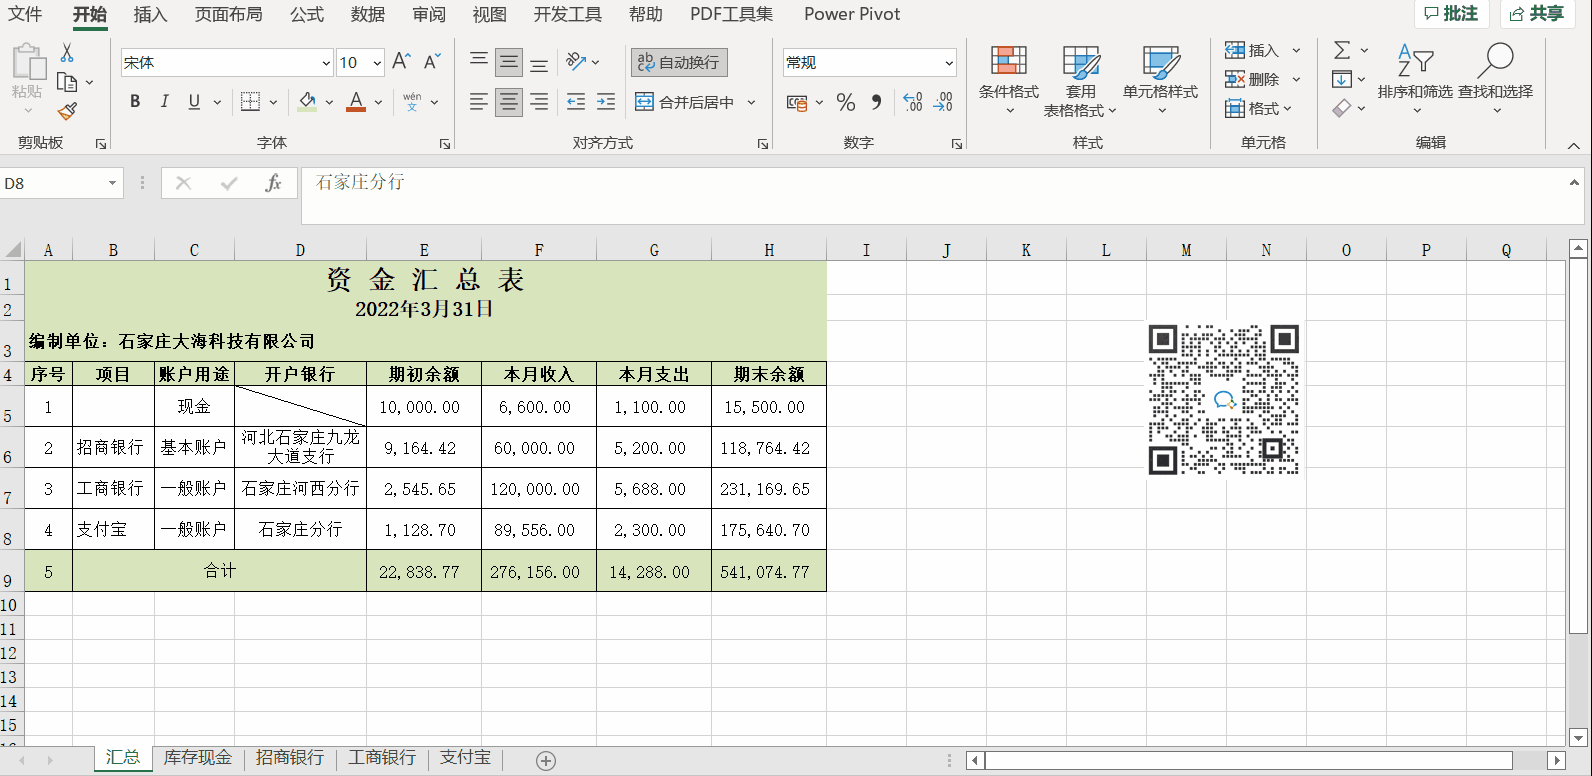This screenshot has width=1592, height=776.
Task: Increase font size with larger A icon
Action: point(401,62)
